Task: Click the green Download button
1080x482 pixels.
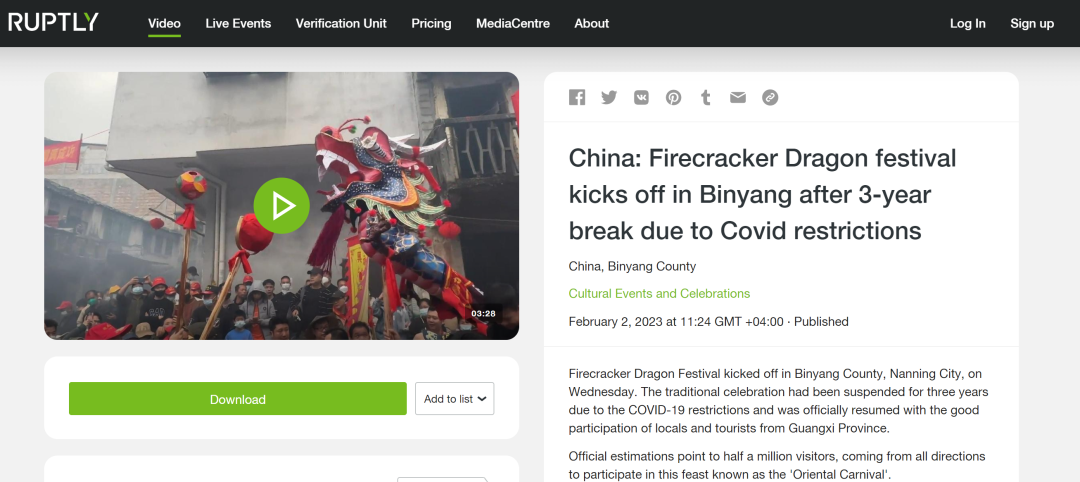Action: [x=238, y=399]
